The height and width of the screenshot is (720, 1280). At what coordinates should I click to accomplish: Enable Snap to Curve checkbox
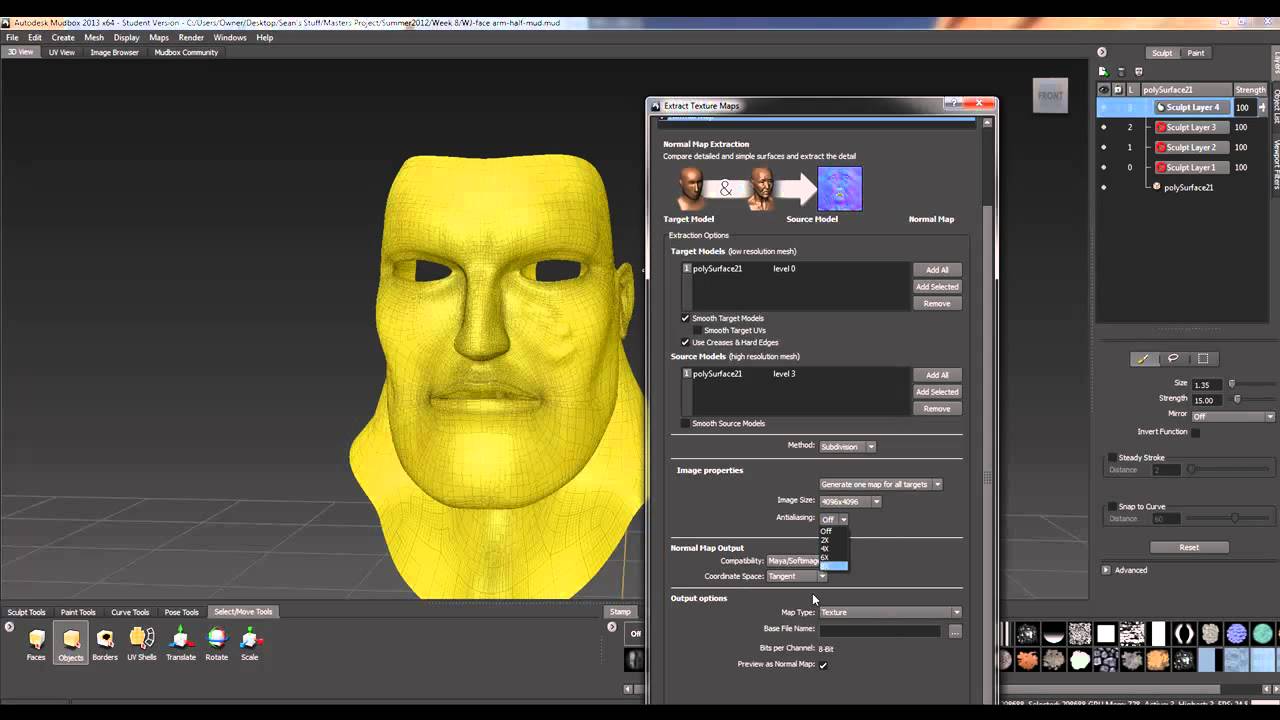(1112, 506)
